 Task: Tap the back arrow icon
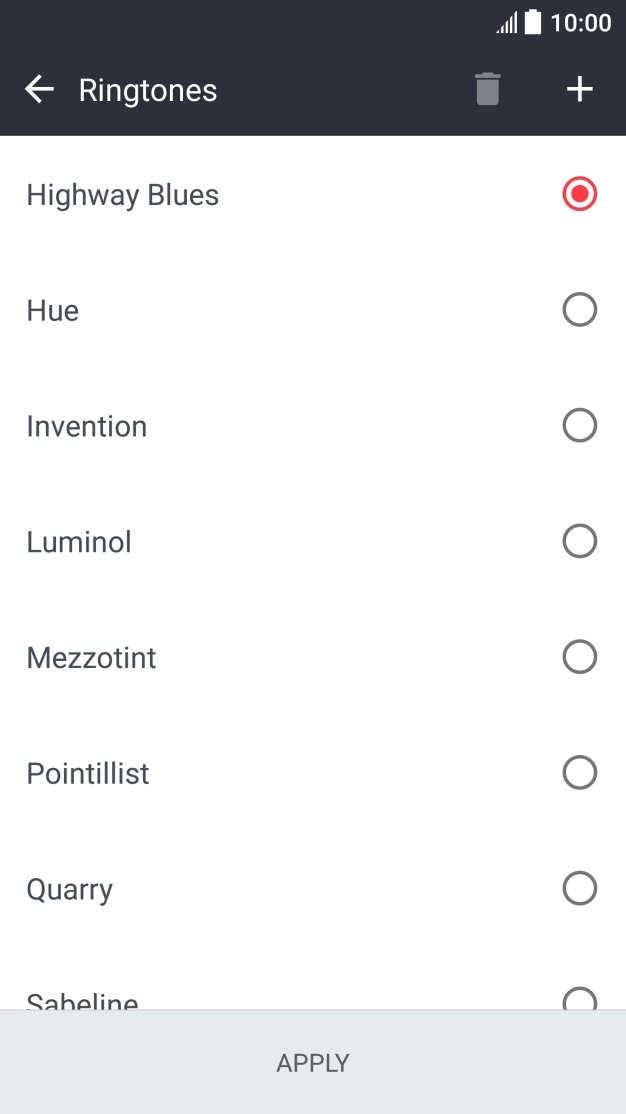click(39, 90)
